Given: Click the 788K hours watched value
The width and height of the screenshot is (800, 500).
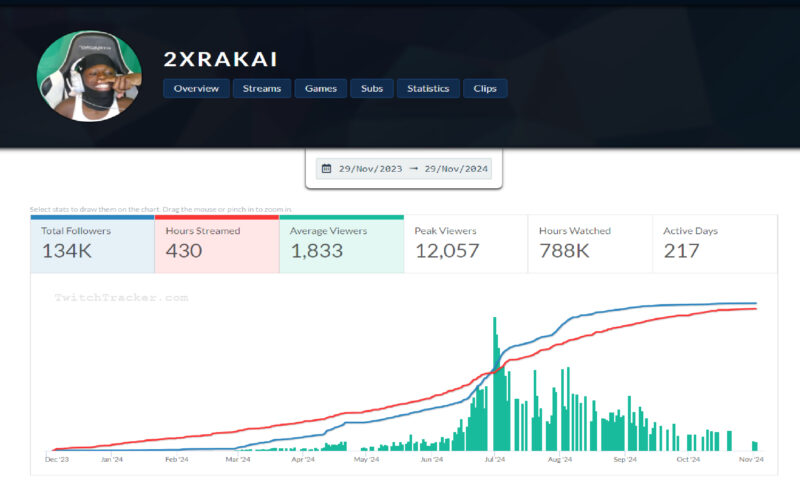Looking at the screenshot, I should (564, 251).
